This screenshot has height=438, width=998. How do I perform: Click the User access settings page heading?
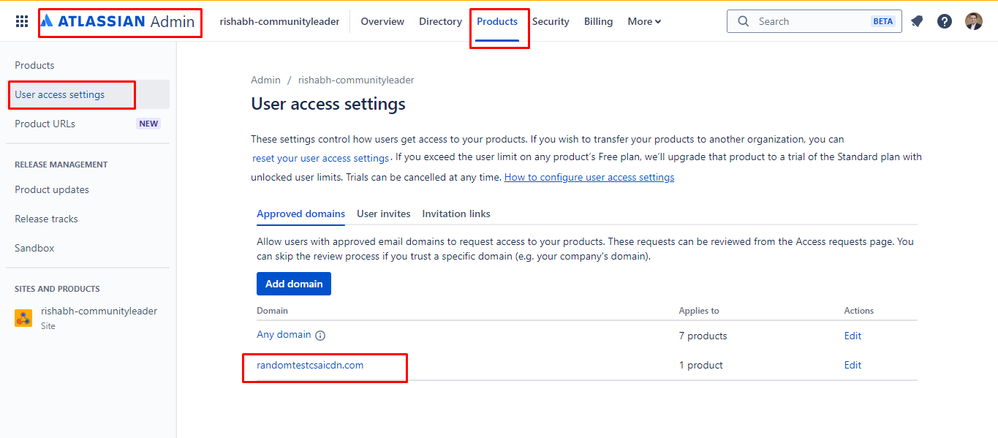pos(328,104)
